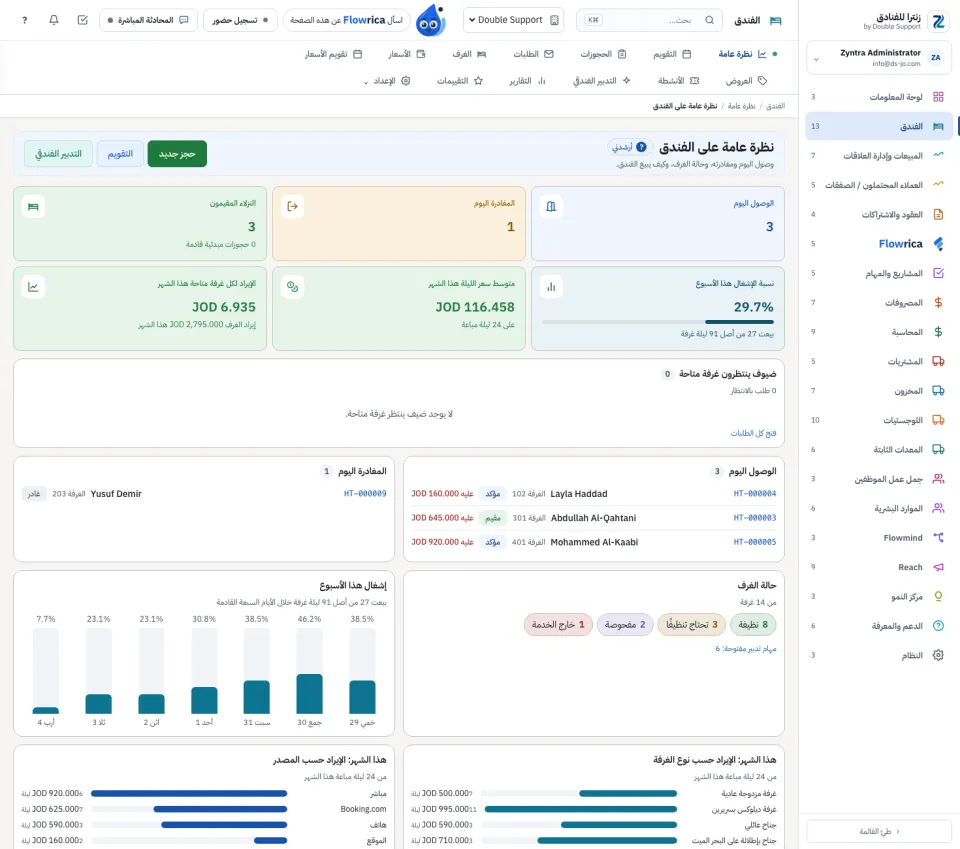Open the التقارير reports tab

(x=527, y=81)
